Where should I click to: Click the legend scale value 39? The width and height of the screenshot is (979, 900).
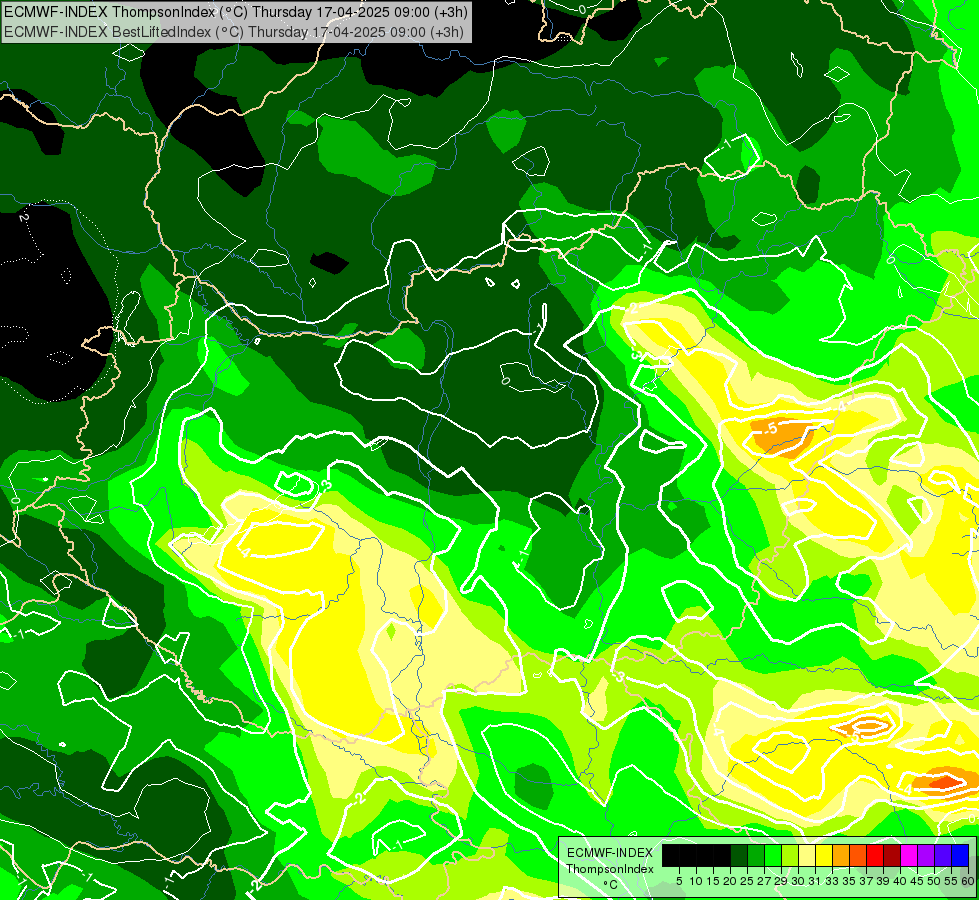click(x=883, y=881)
